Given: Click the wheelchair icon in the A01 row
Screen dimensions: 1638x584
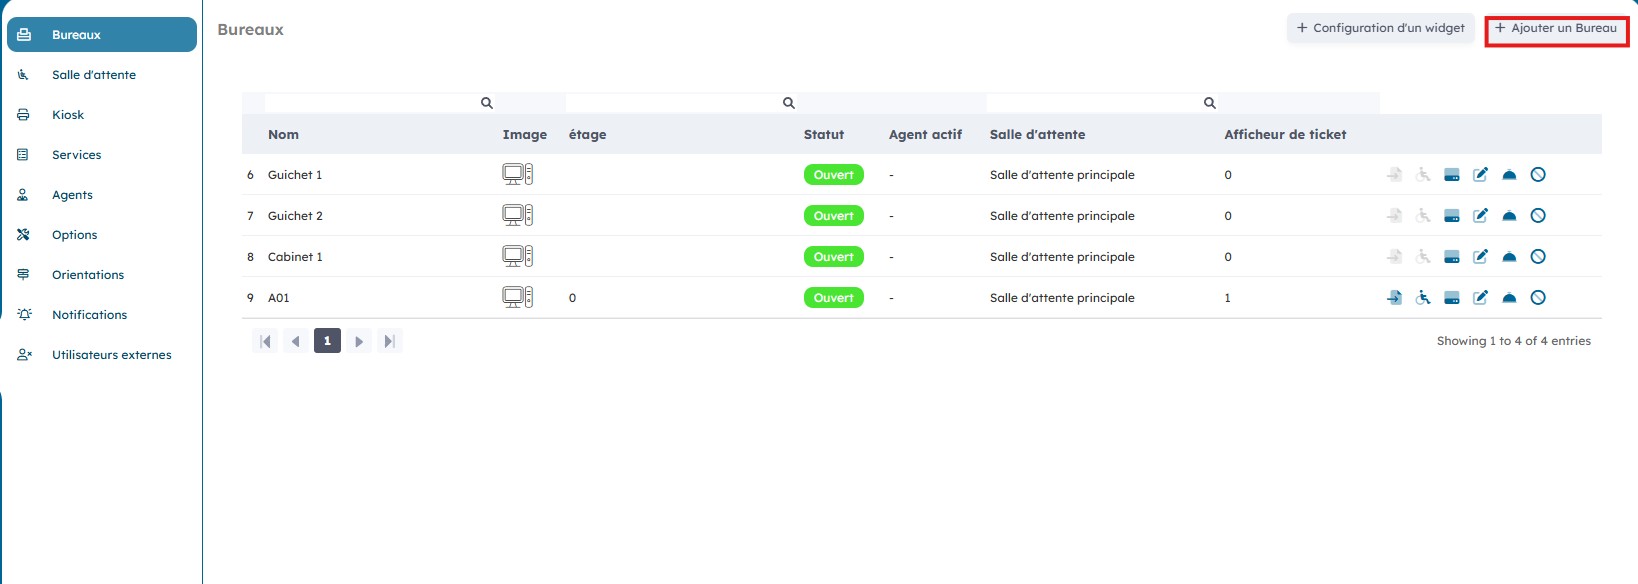Looking at the screenshot, I should click(1423, 298).
